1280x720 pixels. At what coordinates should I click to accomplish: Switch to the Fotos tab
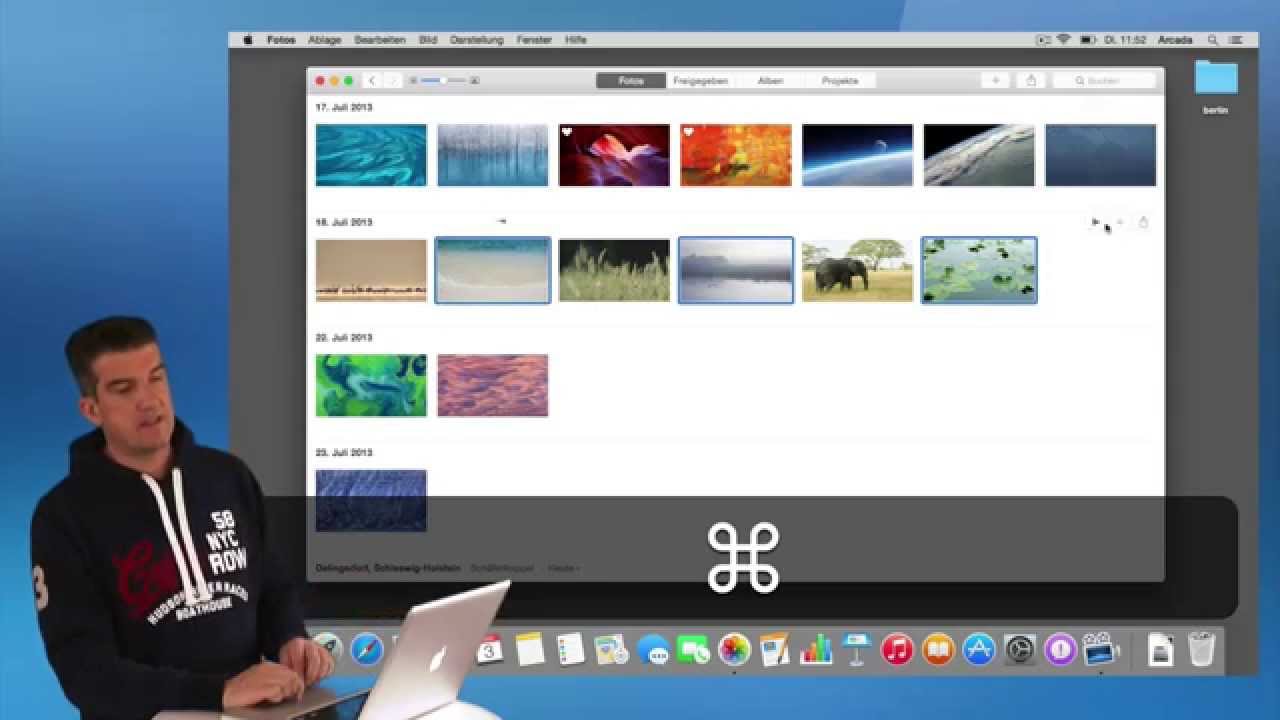[631, 81]
